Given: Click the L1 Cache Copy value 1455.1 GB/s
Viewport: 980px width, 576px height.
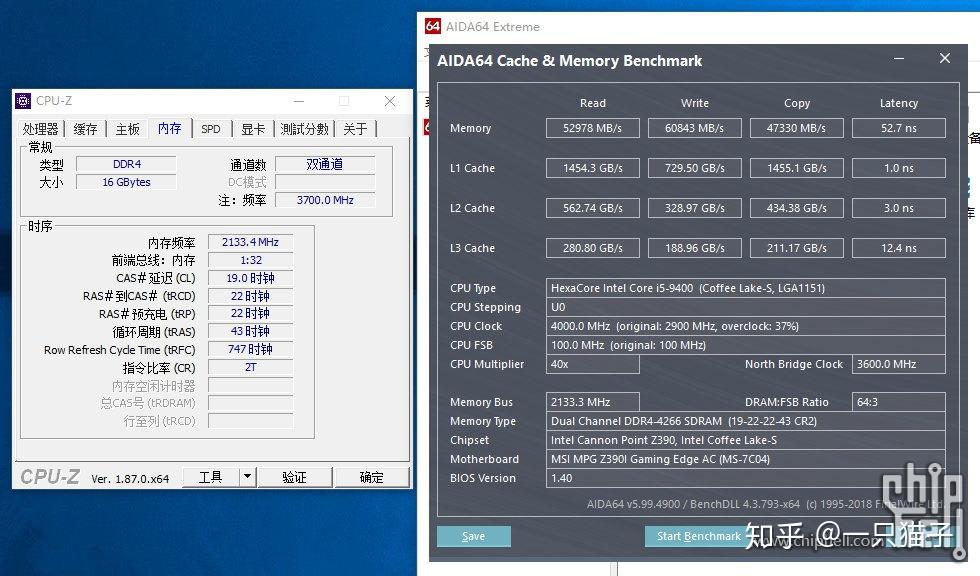Looking at the screenshot, I should [796, 168].
